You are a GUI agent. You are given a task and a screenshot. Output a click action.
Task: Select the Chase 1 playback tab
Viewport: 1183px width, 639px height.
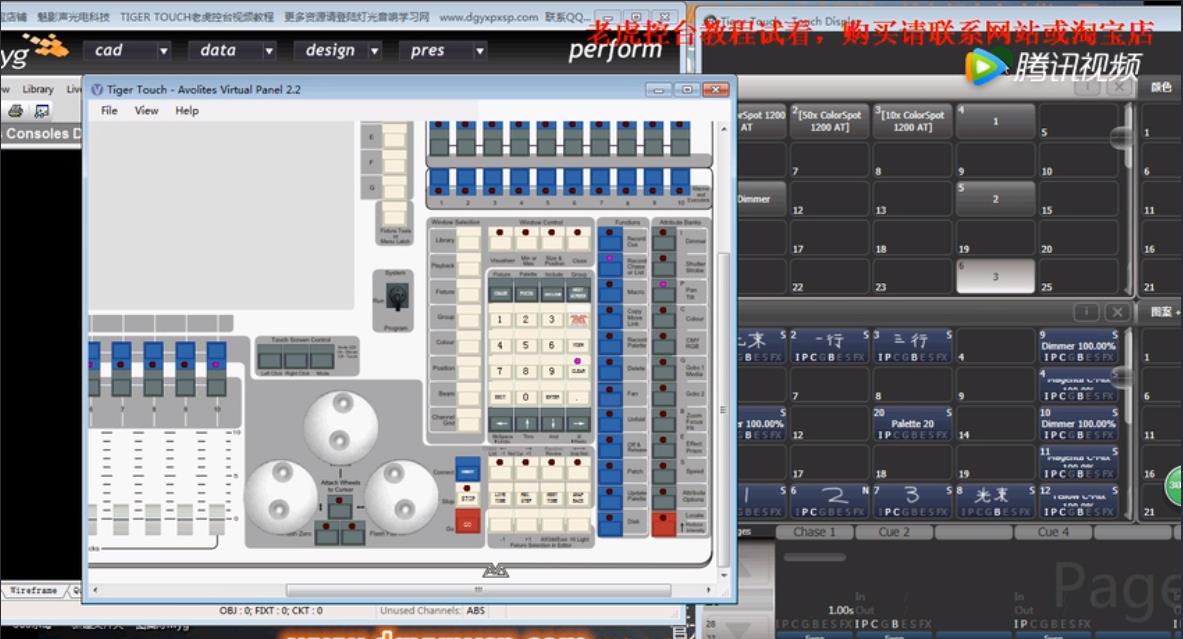[x=815, y=532]
